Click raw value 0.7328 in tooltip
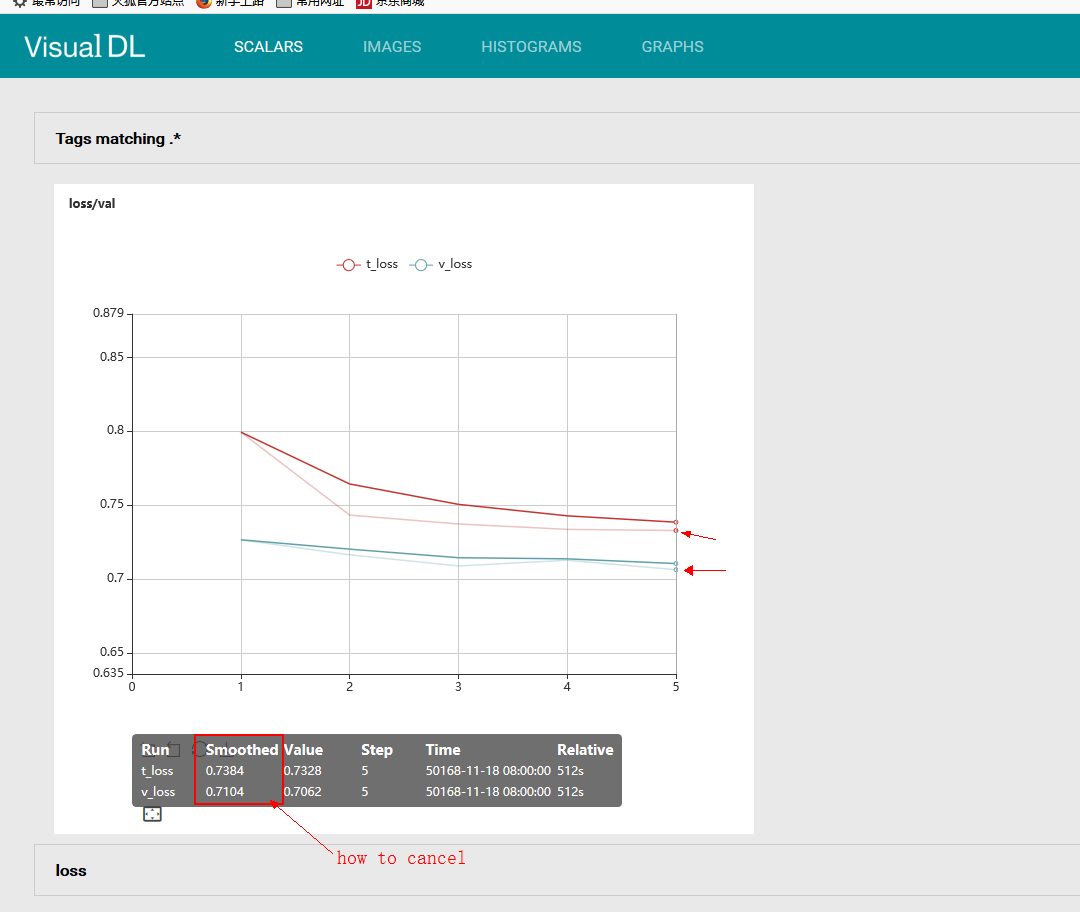 coord(302,771)
